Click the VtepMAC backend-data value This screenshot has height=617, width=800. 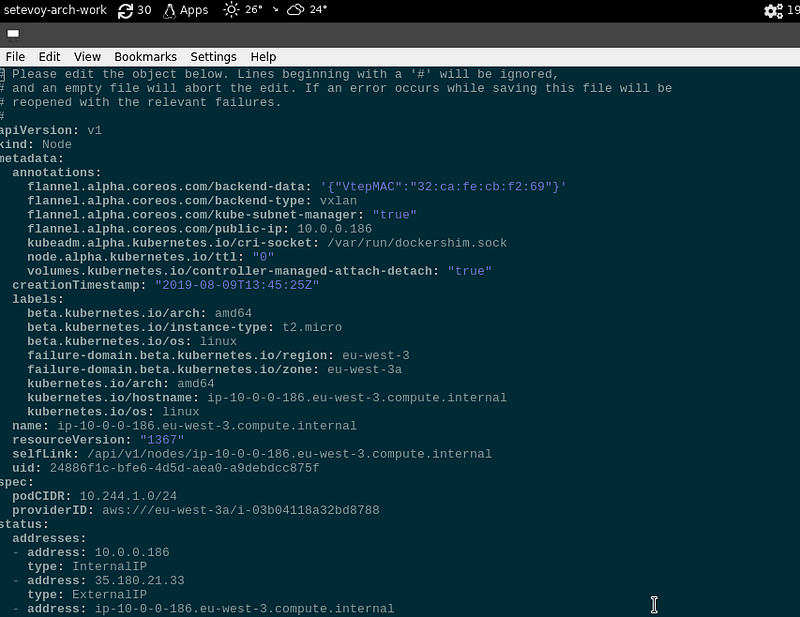tap(443, 187)
